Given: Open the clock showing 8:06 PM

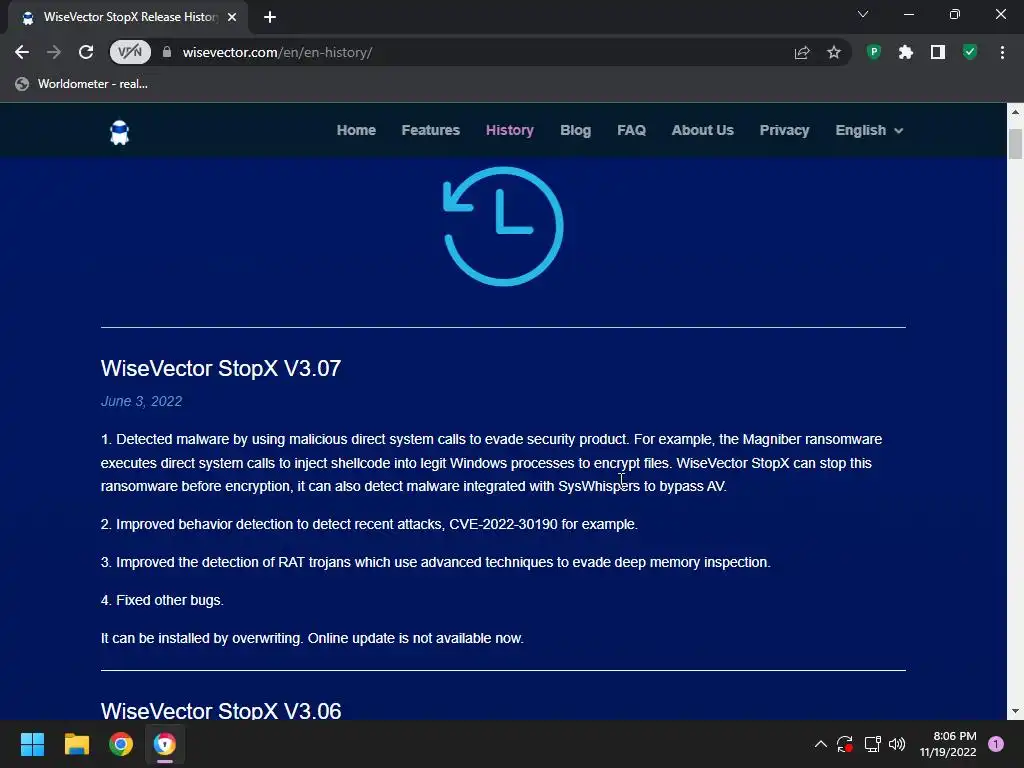Looking at the screenshot, I should [x=948, y=744].
